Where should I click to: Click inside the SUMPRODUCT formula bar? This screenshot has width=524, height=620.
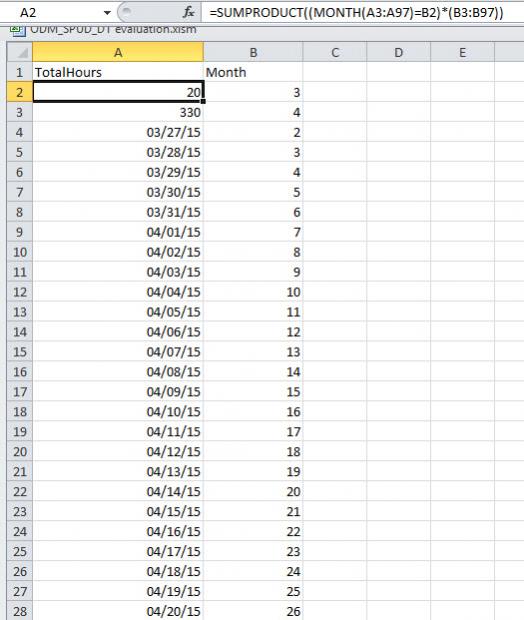tap(362, 13)
